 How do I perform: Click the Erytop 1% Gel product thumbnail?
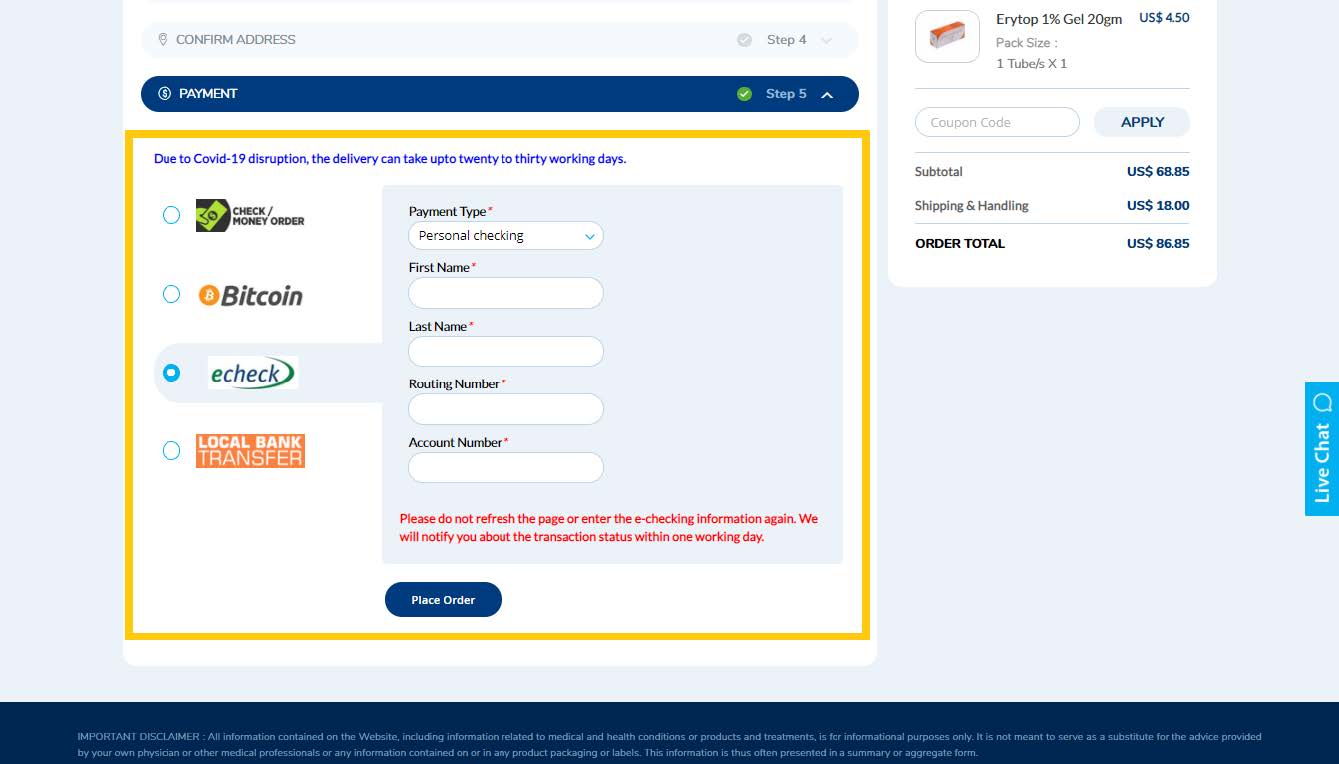point(947,36)
